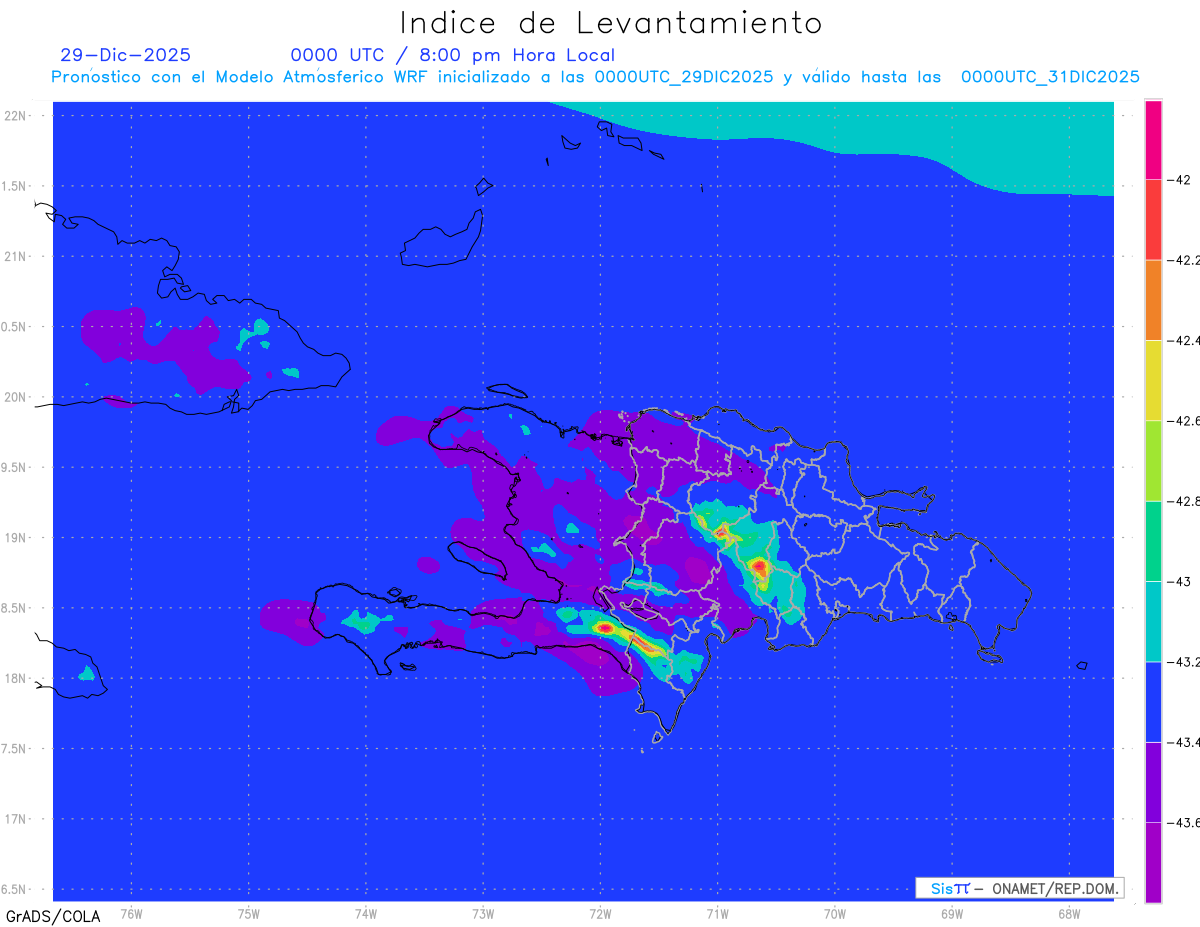
Task: Select the date label '29-Dic-2025'
Action: pyautogui.click(x=126, y=55)
